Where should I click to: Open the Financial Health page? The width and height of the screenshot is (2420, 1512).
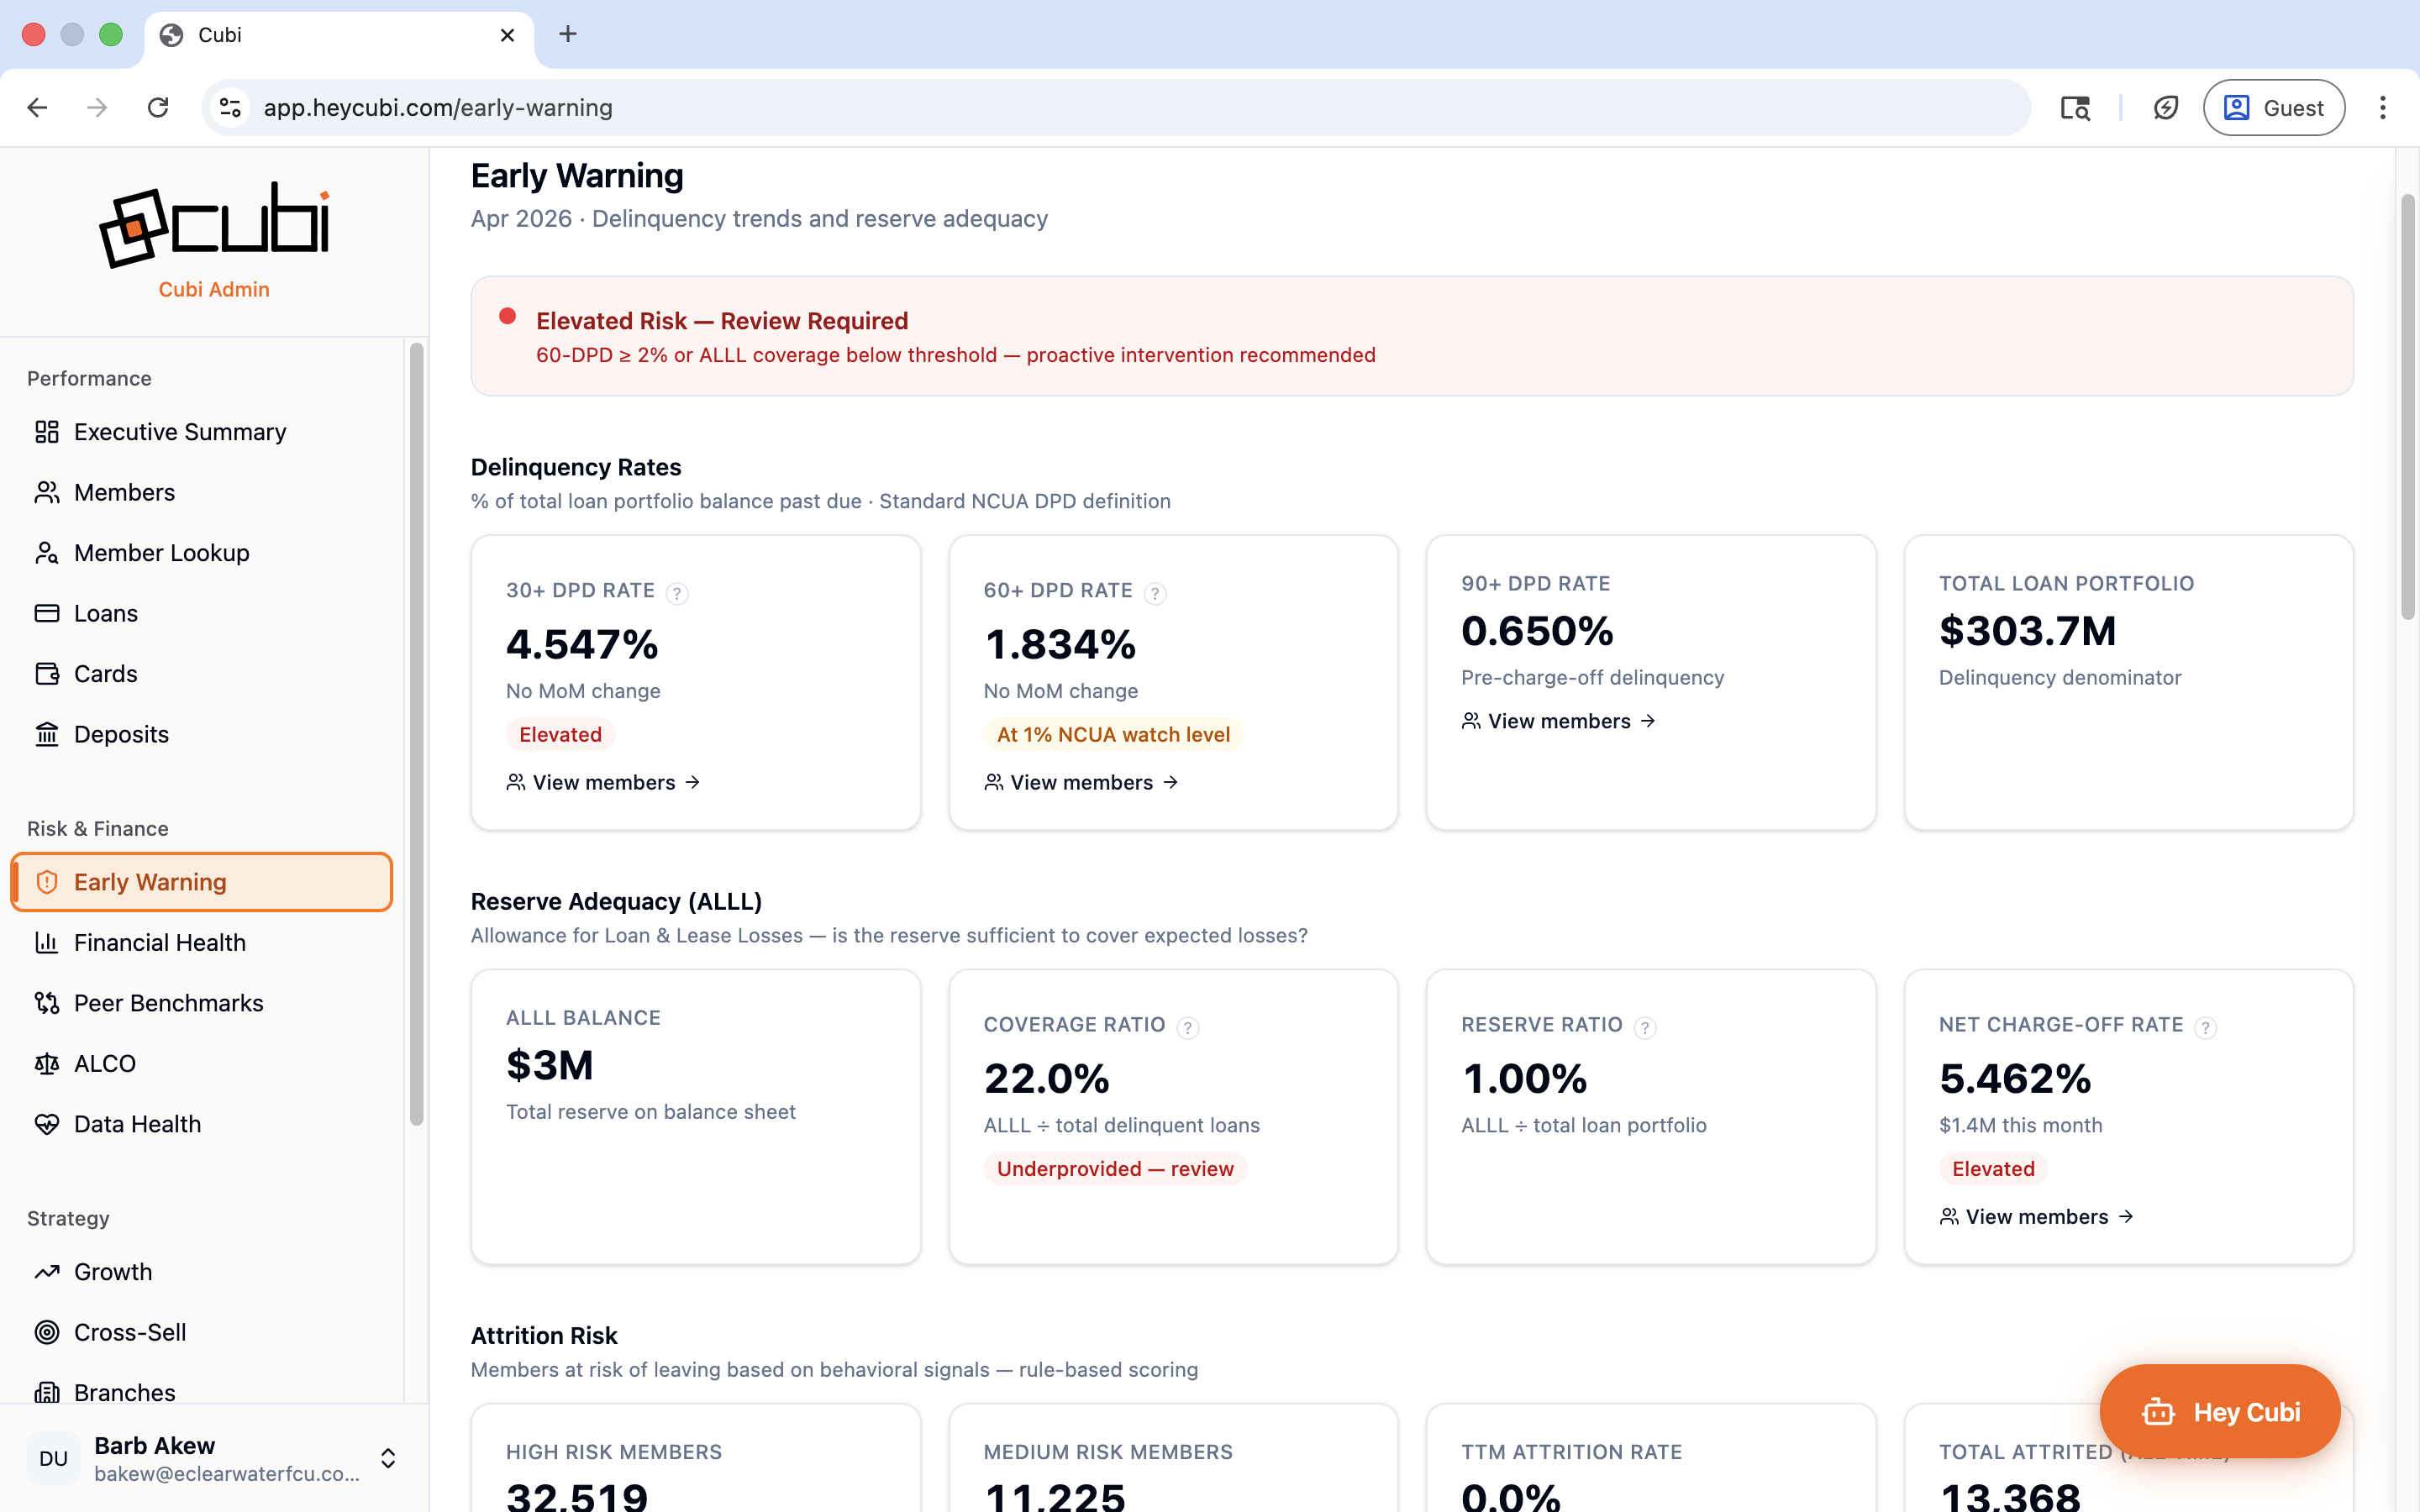point(160,942)
